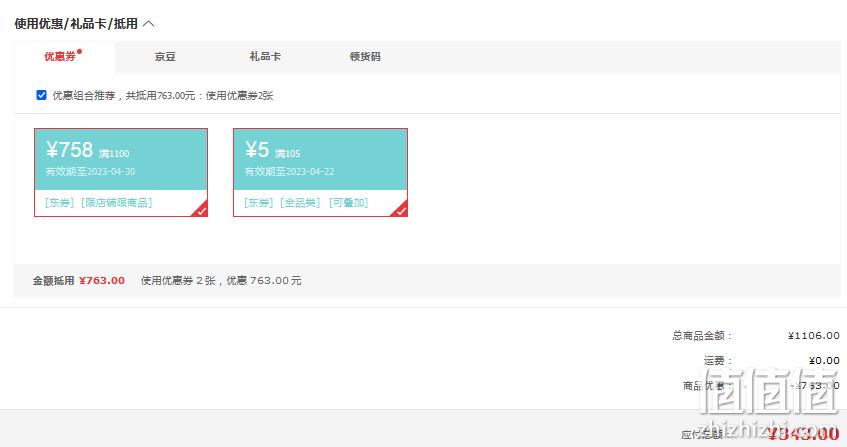847x447 pixels.
Task: Open the 领货码 tab
Action: [x=365, y=57]
